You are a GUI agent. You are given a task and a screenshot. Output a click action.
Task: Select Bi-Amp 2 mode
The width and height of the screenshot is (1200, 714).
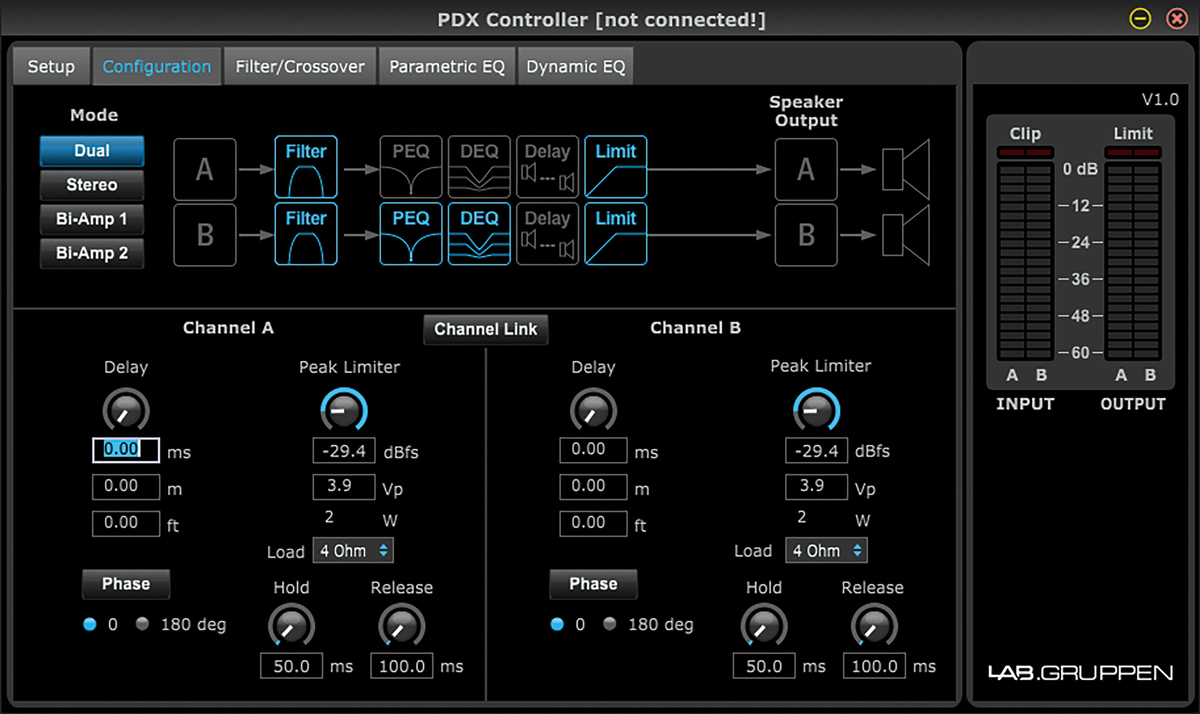[92, 253]
